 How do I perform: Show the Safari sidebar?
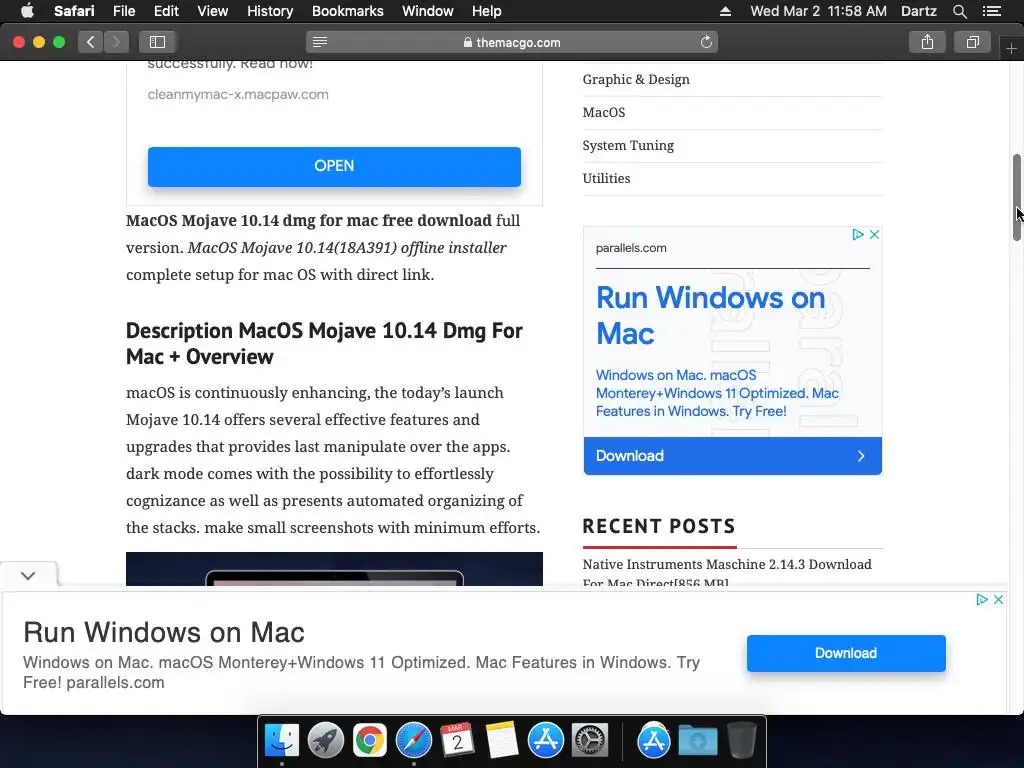click(157, 42)
